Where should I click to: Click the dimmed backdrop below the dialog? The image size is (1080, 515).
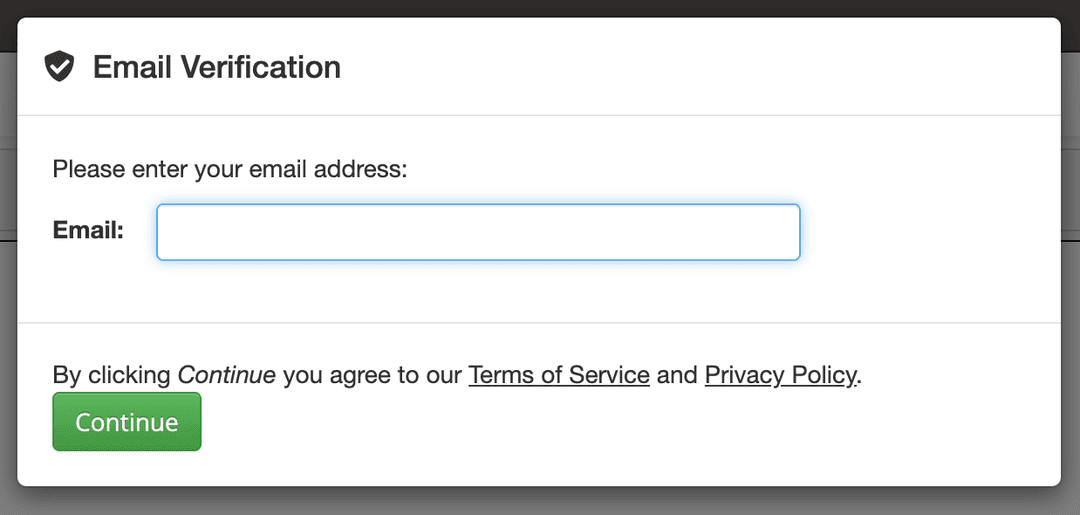540,503
